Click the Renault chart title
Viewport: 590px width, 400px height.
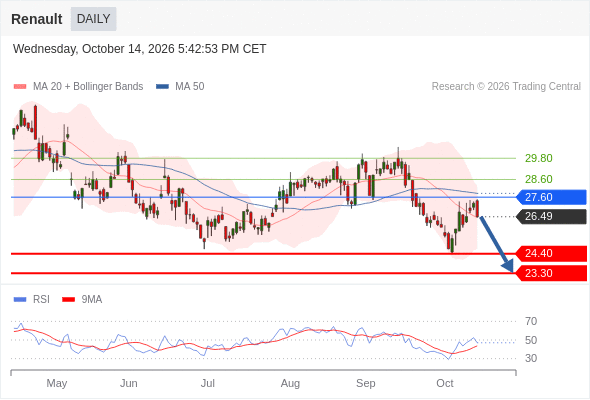click(x=37, y=19)
